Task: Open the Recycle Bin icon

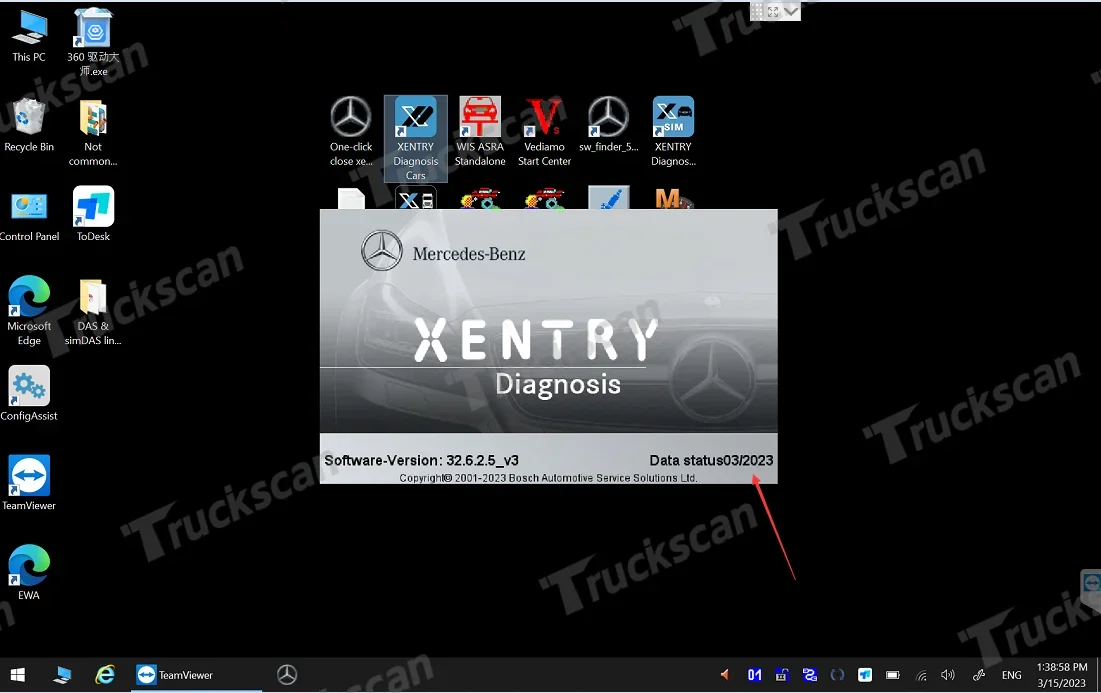Action: pyautogui.click(x=29, y=125)
